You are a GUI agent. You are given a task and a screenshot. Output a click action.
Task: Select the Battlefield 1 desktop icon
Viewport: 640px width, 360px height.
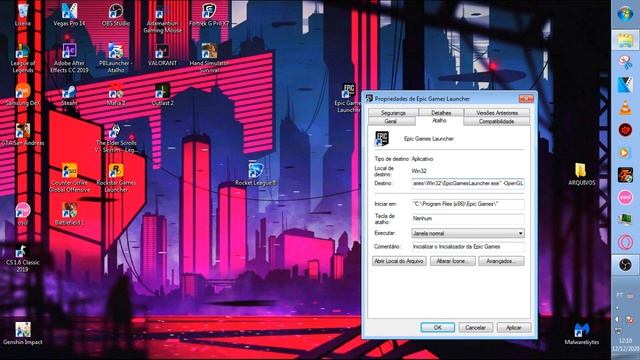pos(69,214)
